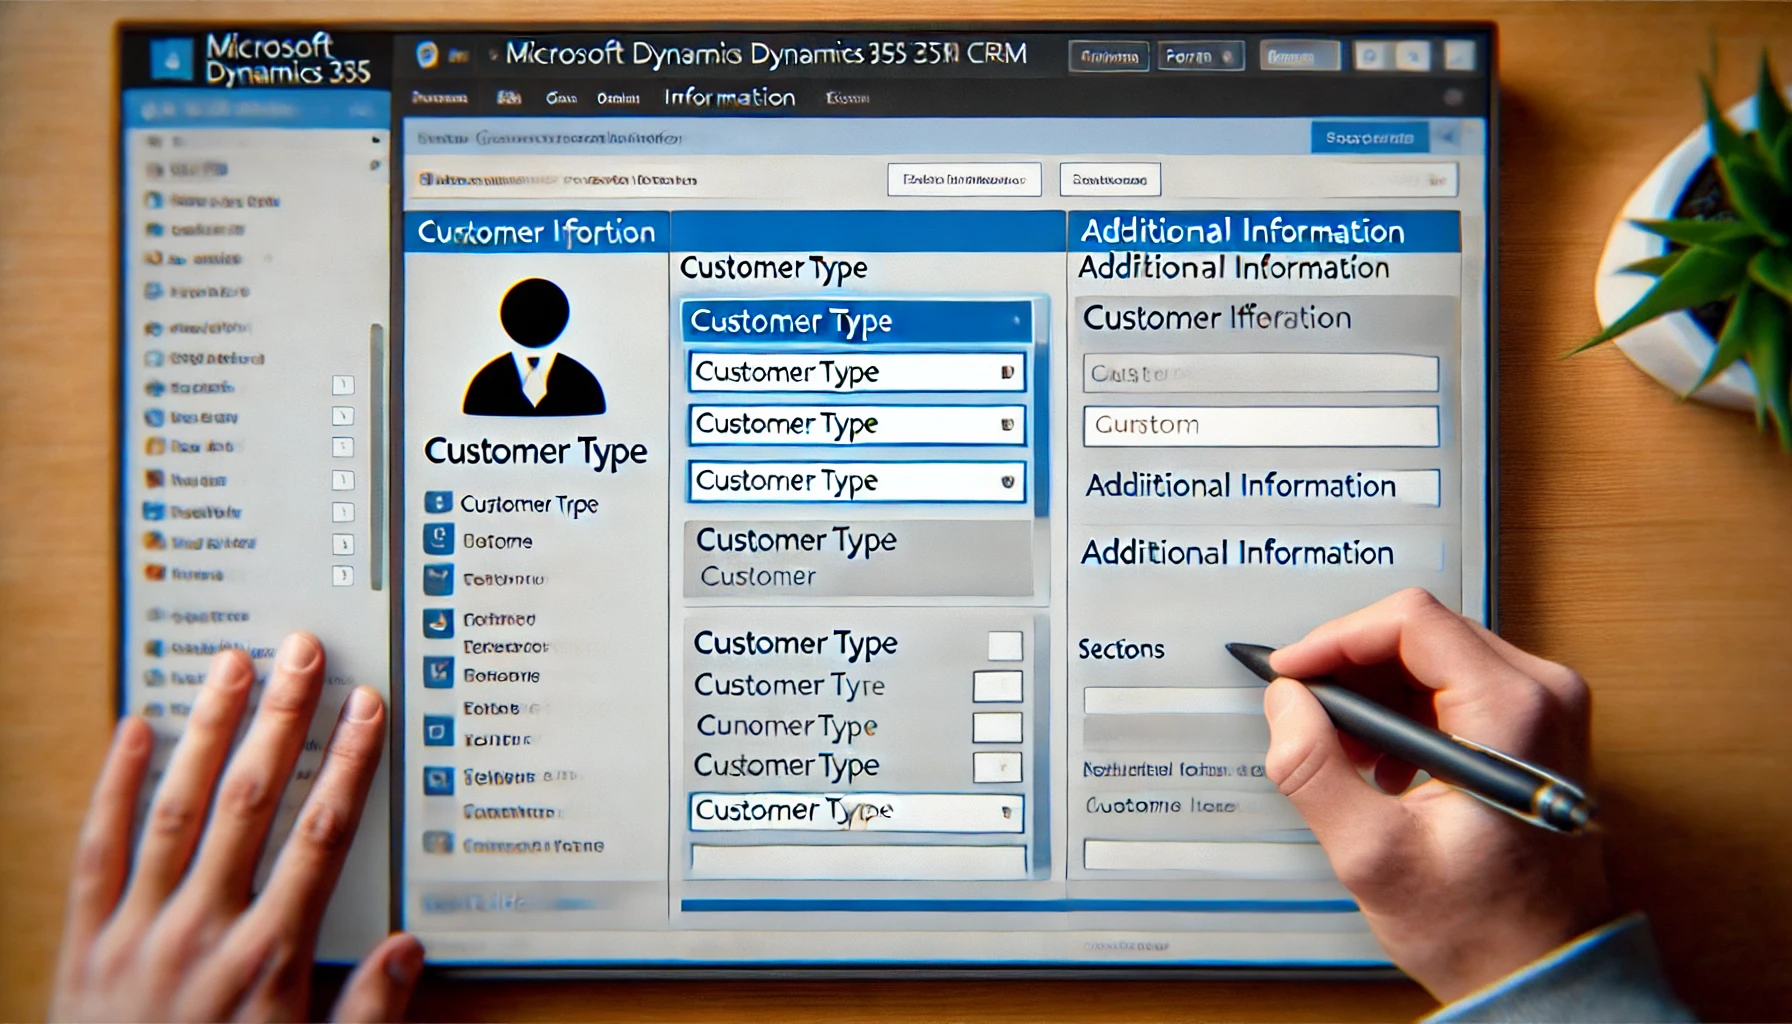This screenshot has width=1792, height=1024.
Task: Open the Information menu
Action: tap(730, 97)
